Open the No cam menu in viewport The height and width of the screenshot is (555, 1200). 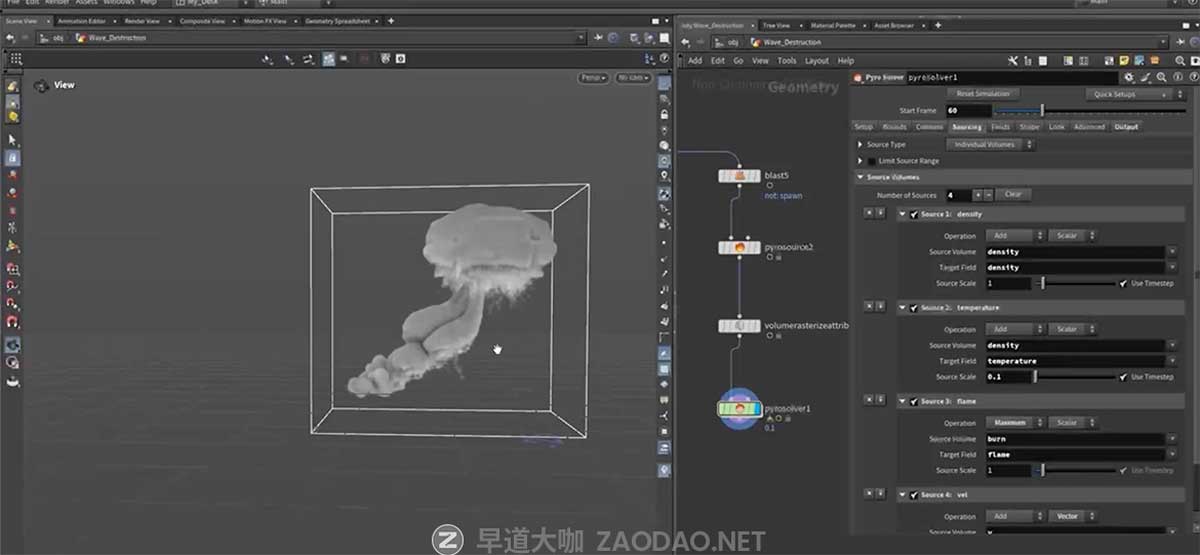tap(633, 78)
